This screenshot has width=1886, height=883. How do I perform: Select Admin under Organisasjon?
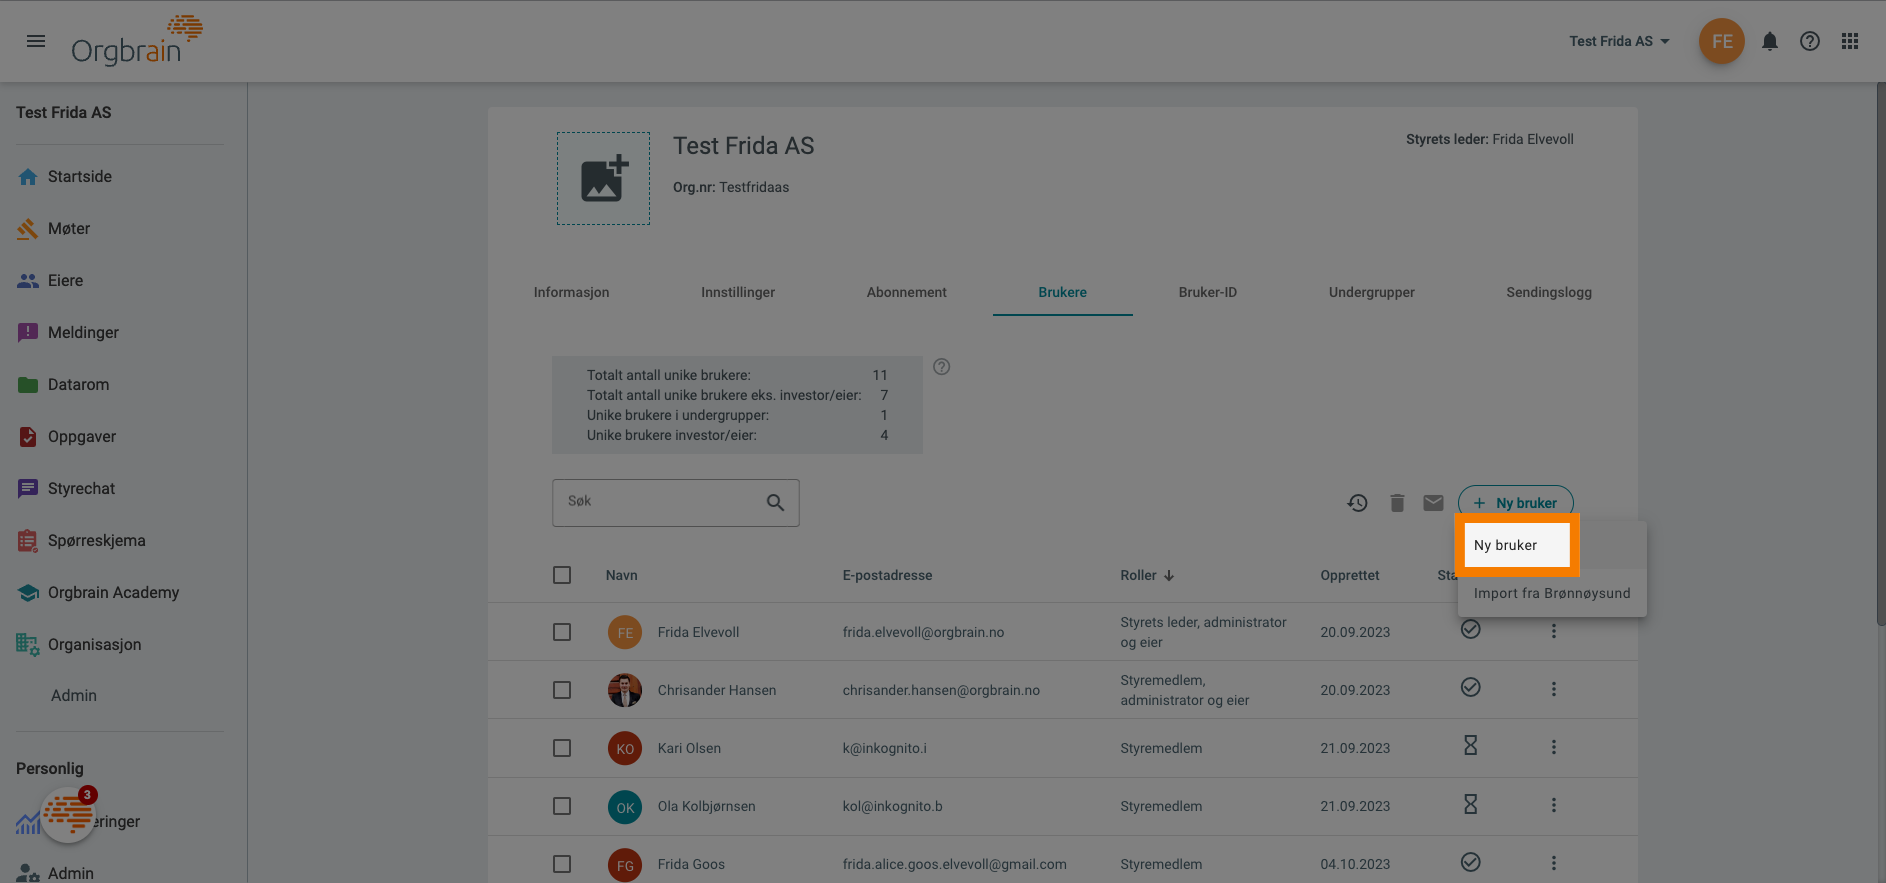coord(74,695)
